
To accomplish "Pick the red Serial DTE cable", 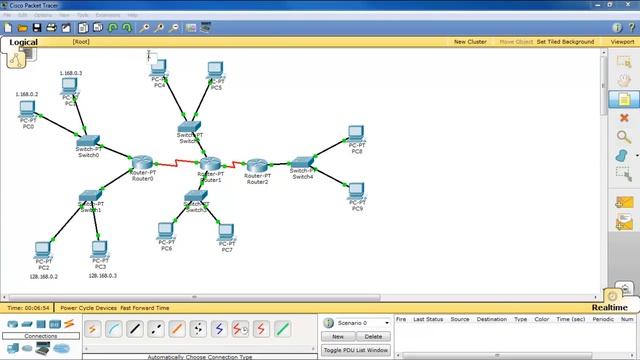I will click(261, 329).
